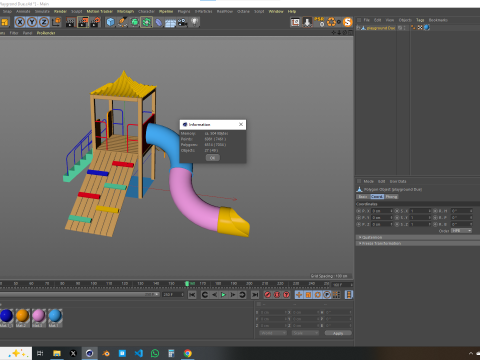Toggle Autokeying red button

[277, 295]
